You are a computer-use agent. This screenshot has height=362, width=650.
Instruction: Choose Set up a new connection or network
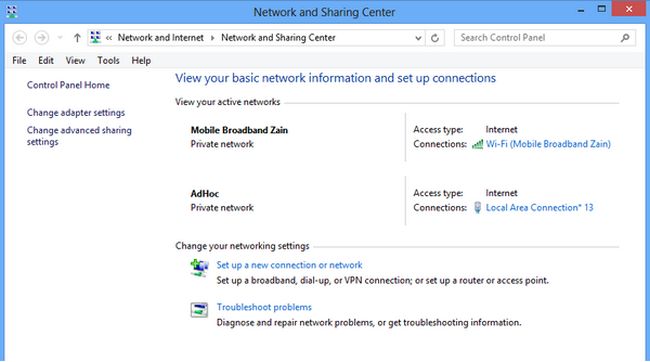point(289,265)
